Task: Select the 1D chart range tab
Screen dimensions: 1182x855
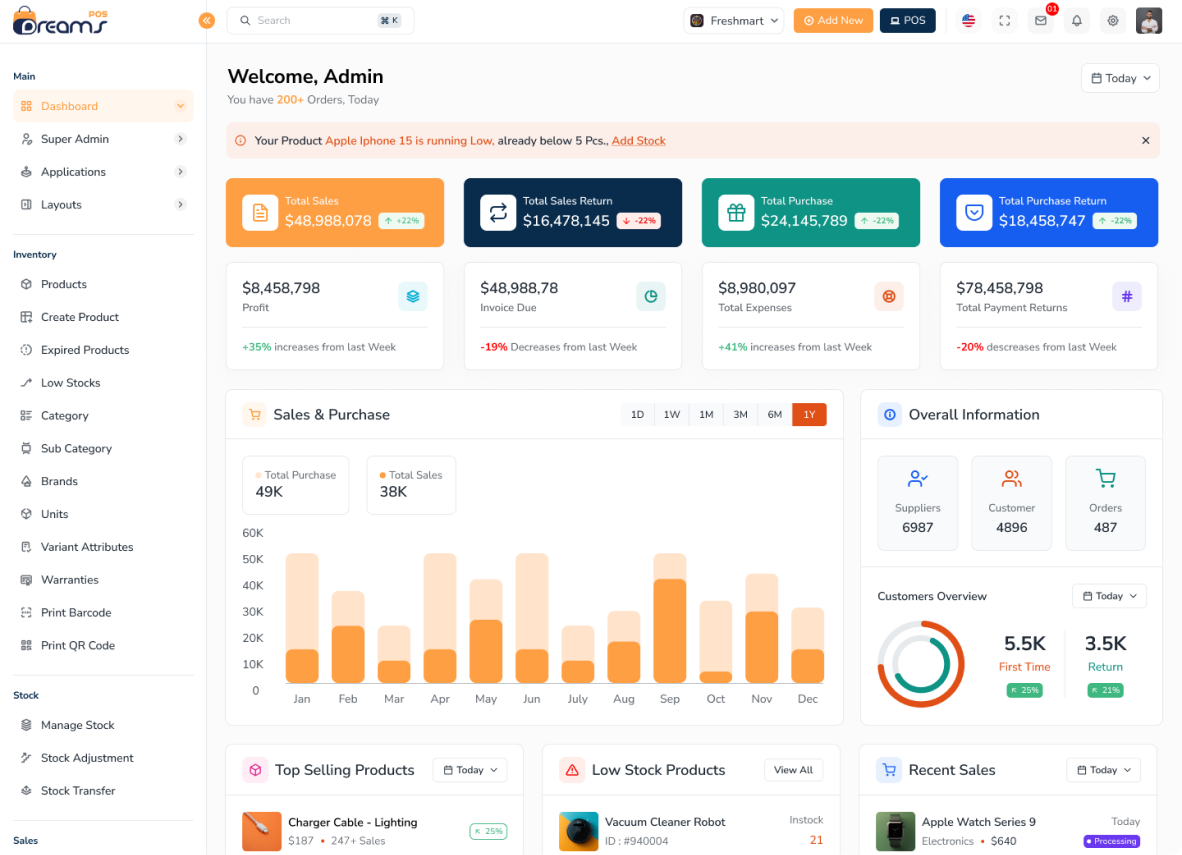Action: 638,415
